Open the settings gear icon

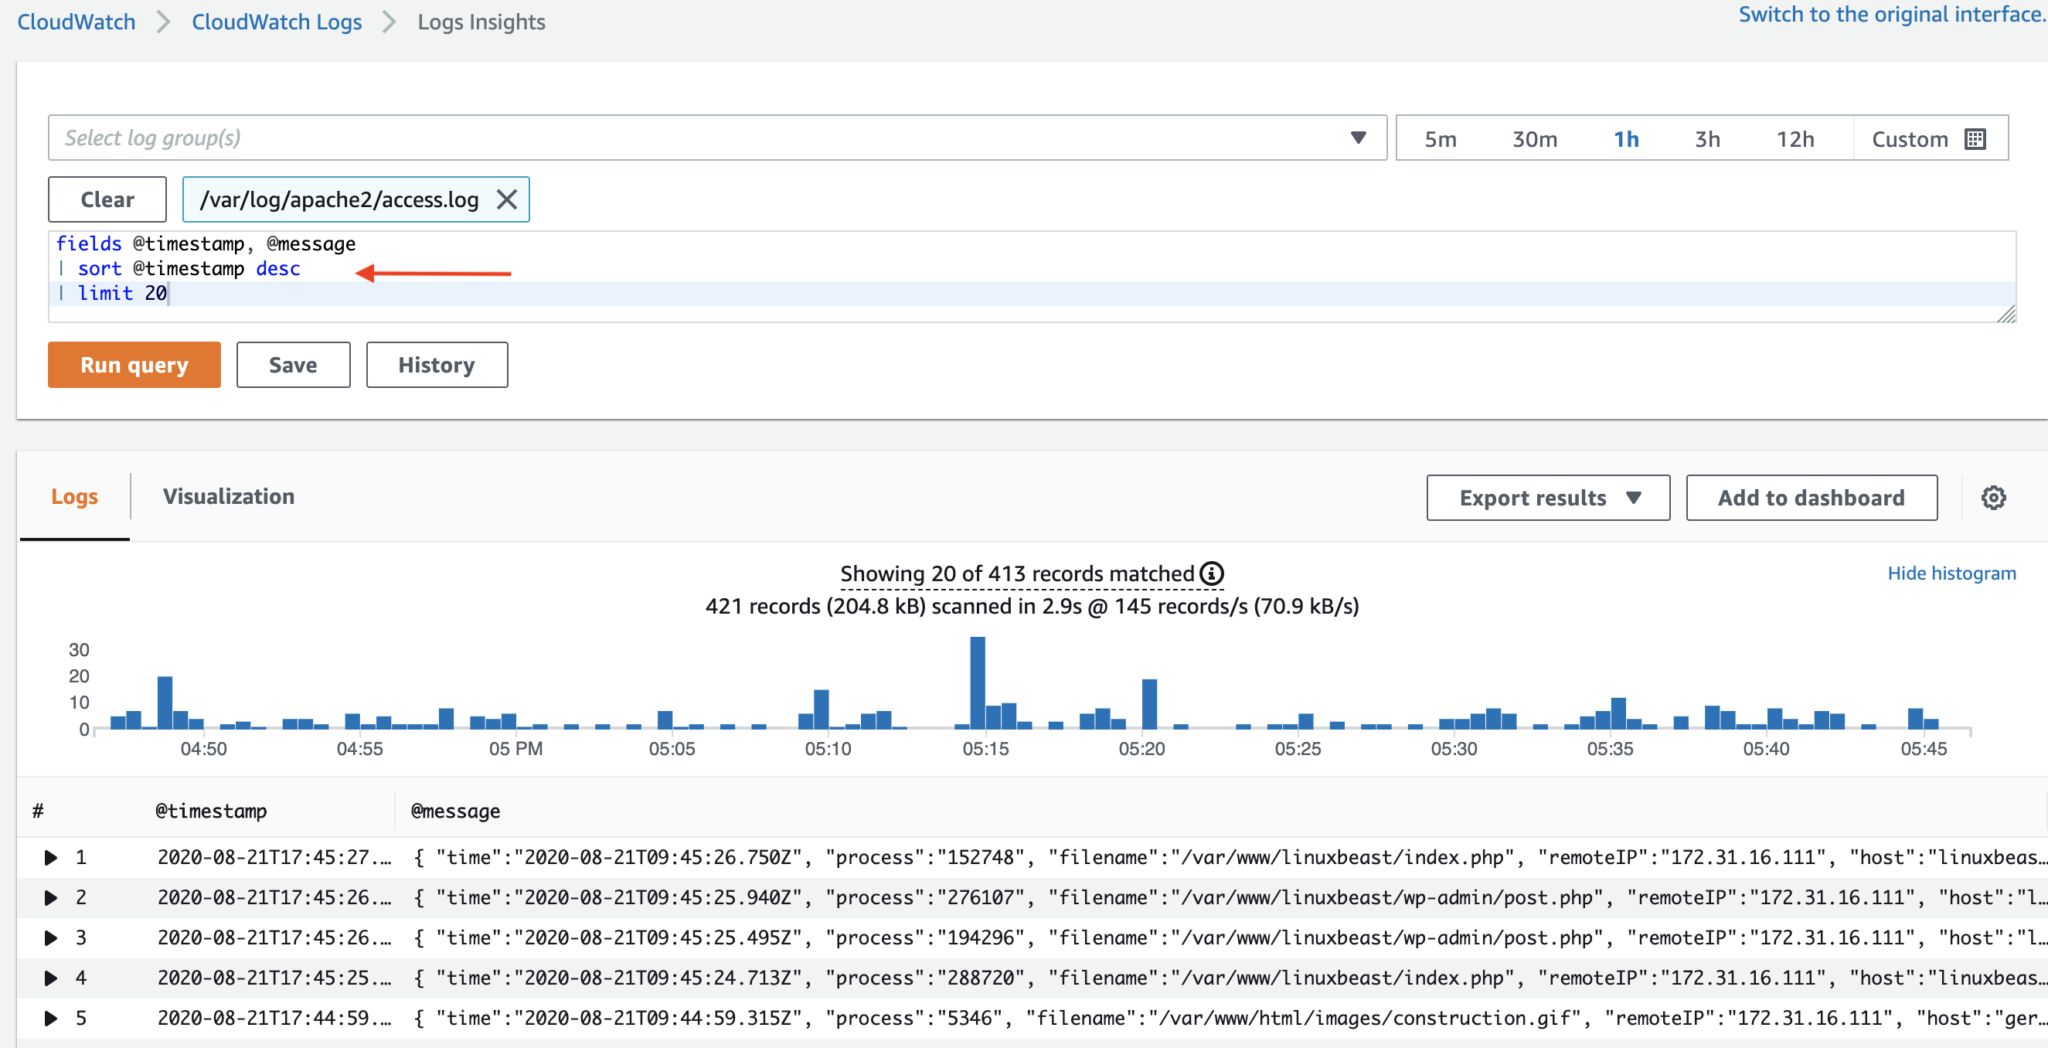click(1993, 498)
